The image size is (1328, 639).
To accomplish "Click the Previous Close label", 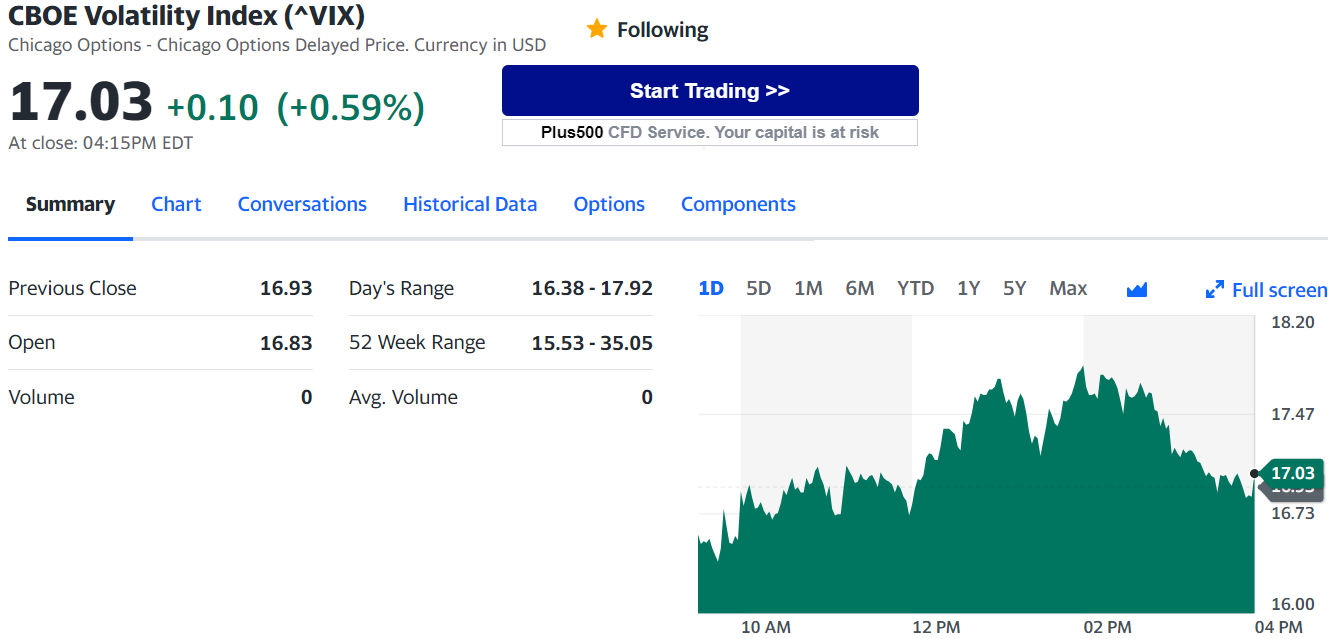I will (72, 288).
